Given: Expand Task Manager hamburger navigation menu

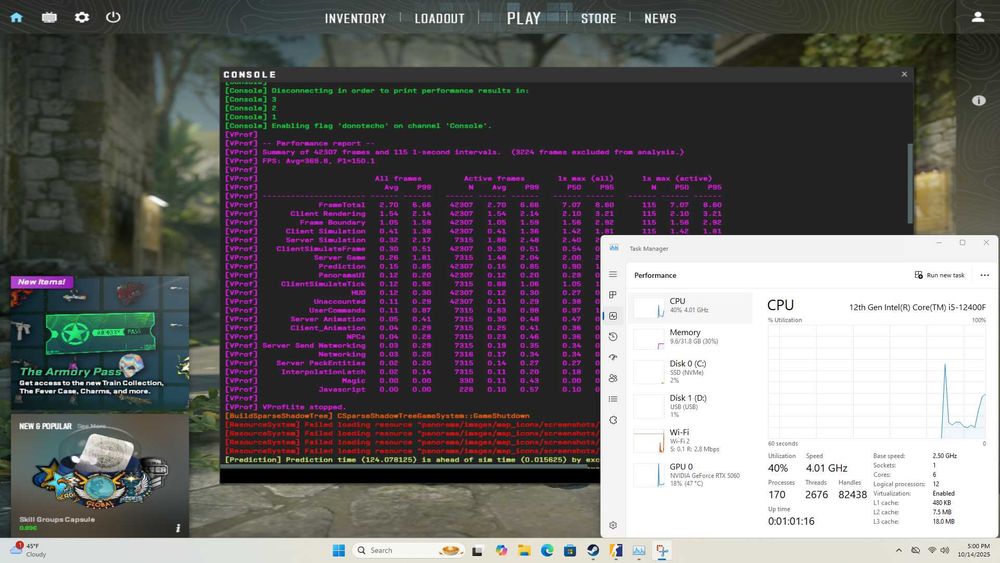Looking at the screenshot, I should coord(613,275).
